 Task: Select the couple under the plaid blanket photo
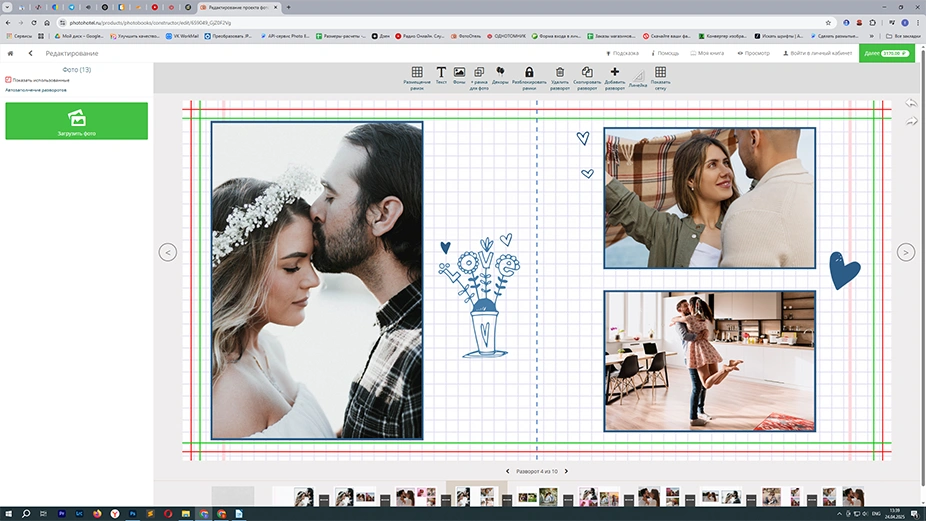coord(709,198)
